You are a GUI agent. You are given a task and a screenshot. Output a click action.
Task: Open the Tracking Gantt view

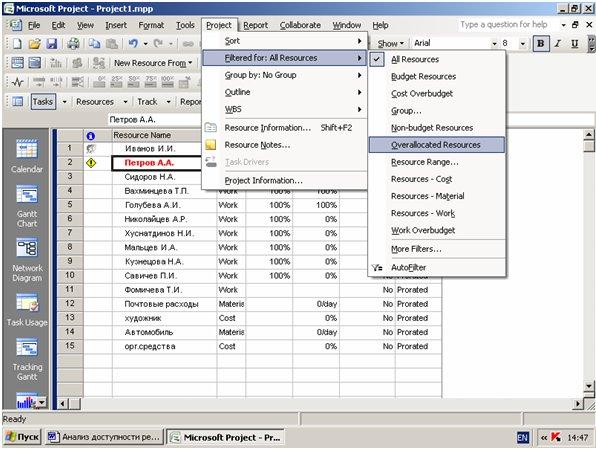pyautogui.click(x=27, y=359)
